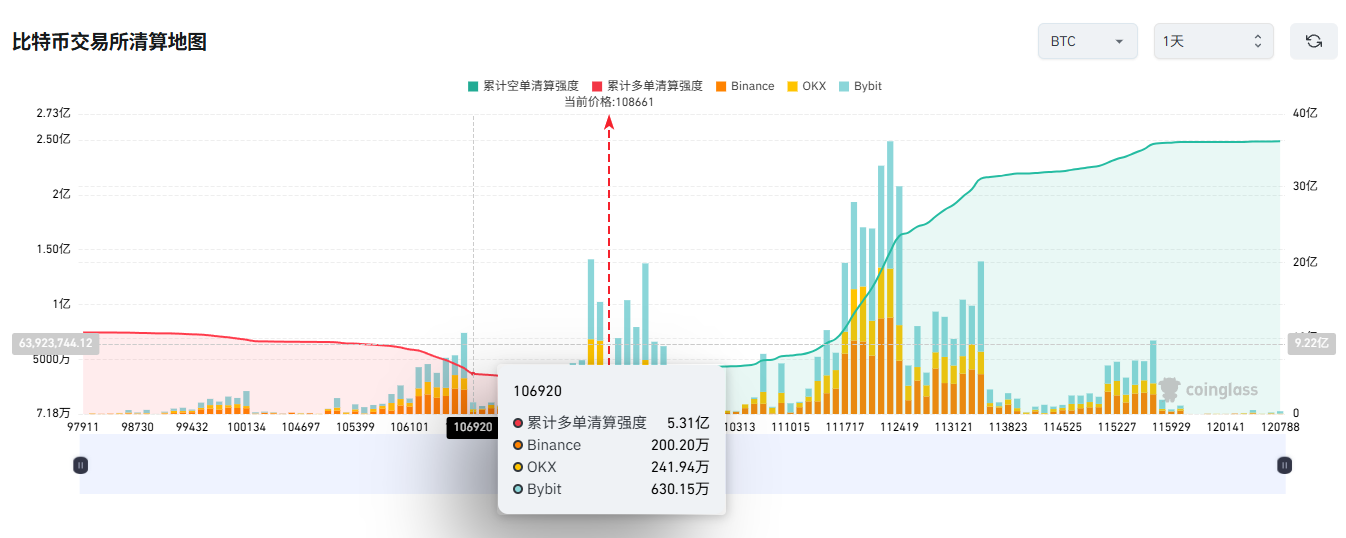
Task: Select the highlighted 106920 x-axis label
Action: (473, 426)
